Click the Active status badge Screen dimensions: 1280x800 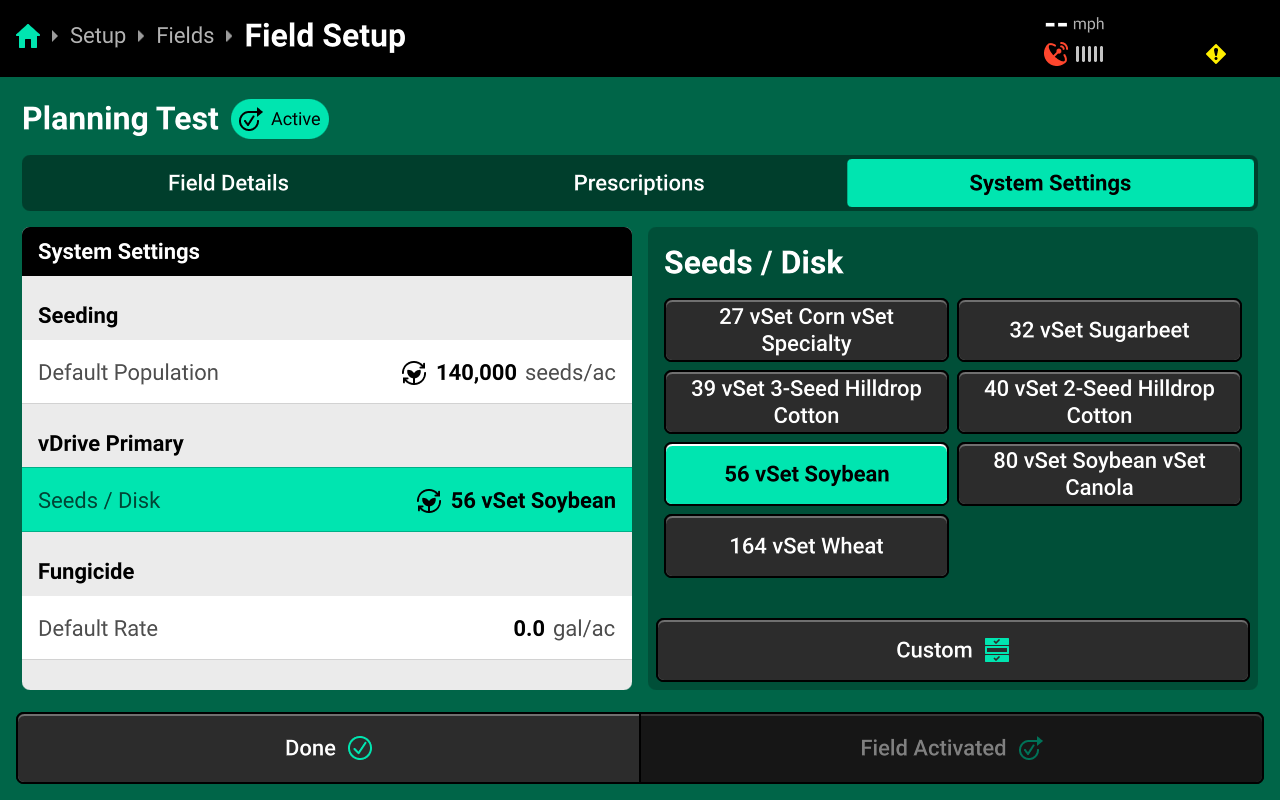pyautogui.click(x=280, y=119)
